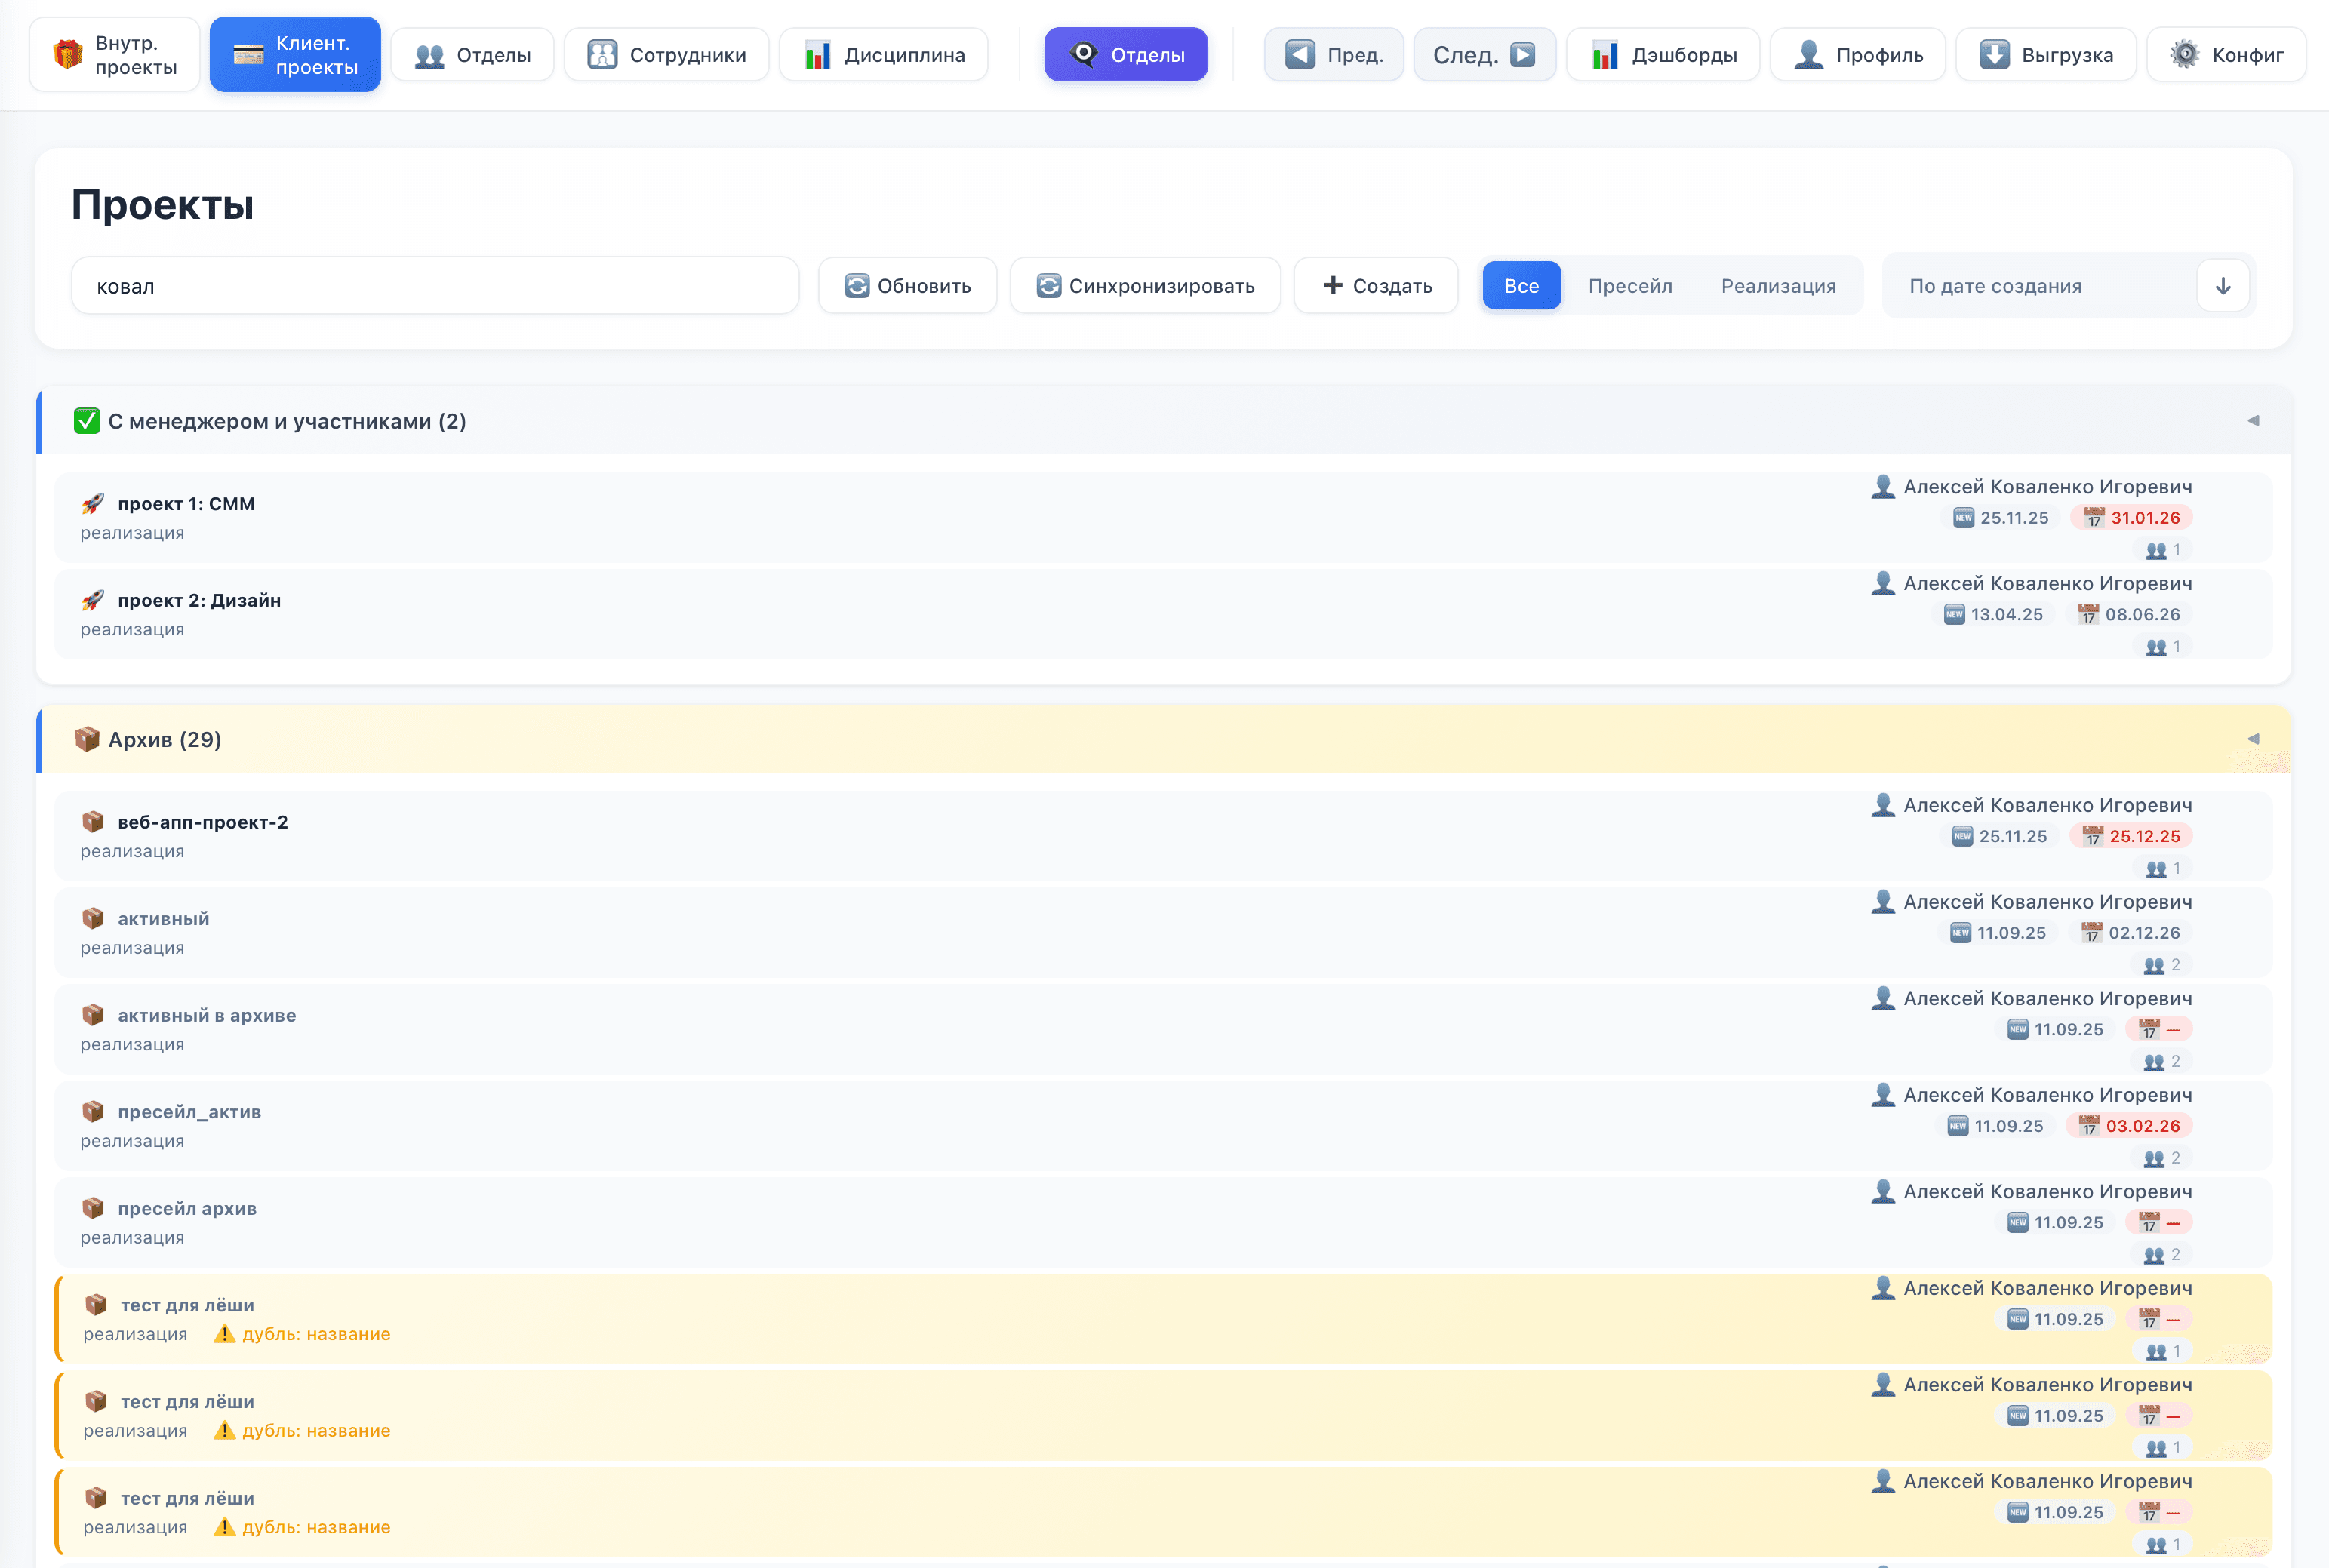Click the Выгрузка download icon
Screen dimensions: 2329x1568
pos(1994,54)
